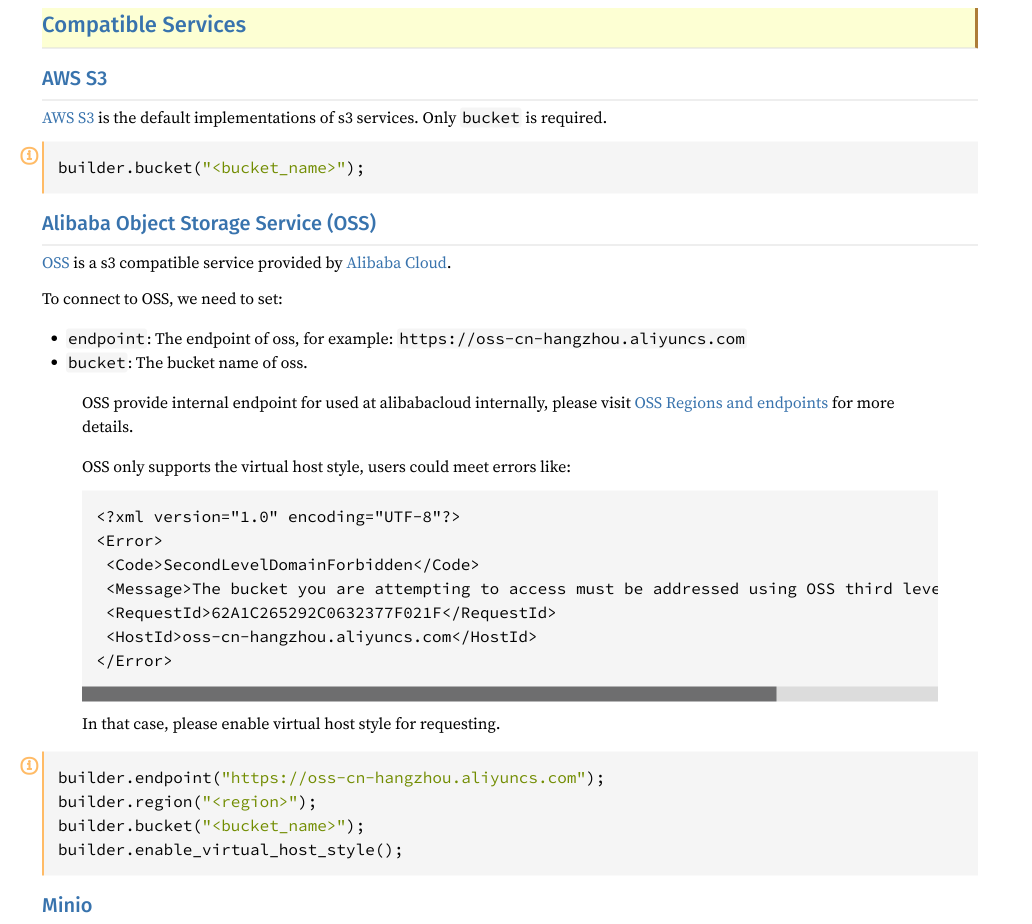Screen dimensions: 1032x924
Task: Click the XML error code block
Action: point(510,588)
